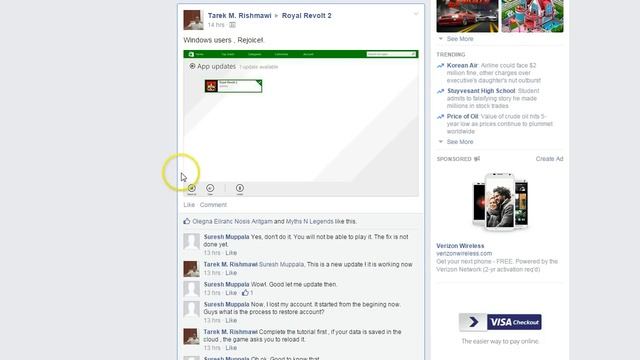
Task: Like Suresh's 'Wow! Good let me update' comment
Action: point(231,293)
